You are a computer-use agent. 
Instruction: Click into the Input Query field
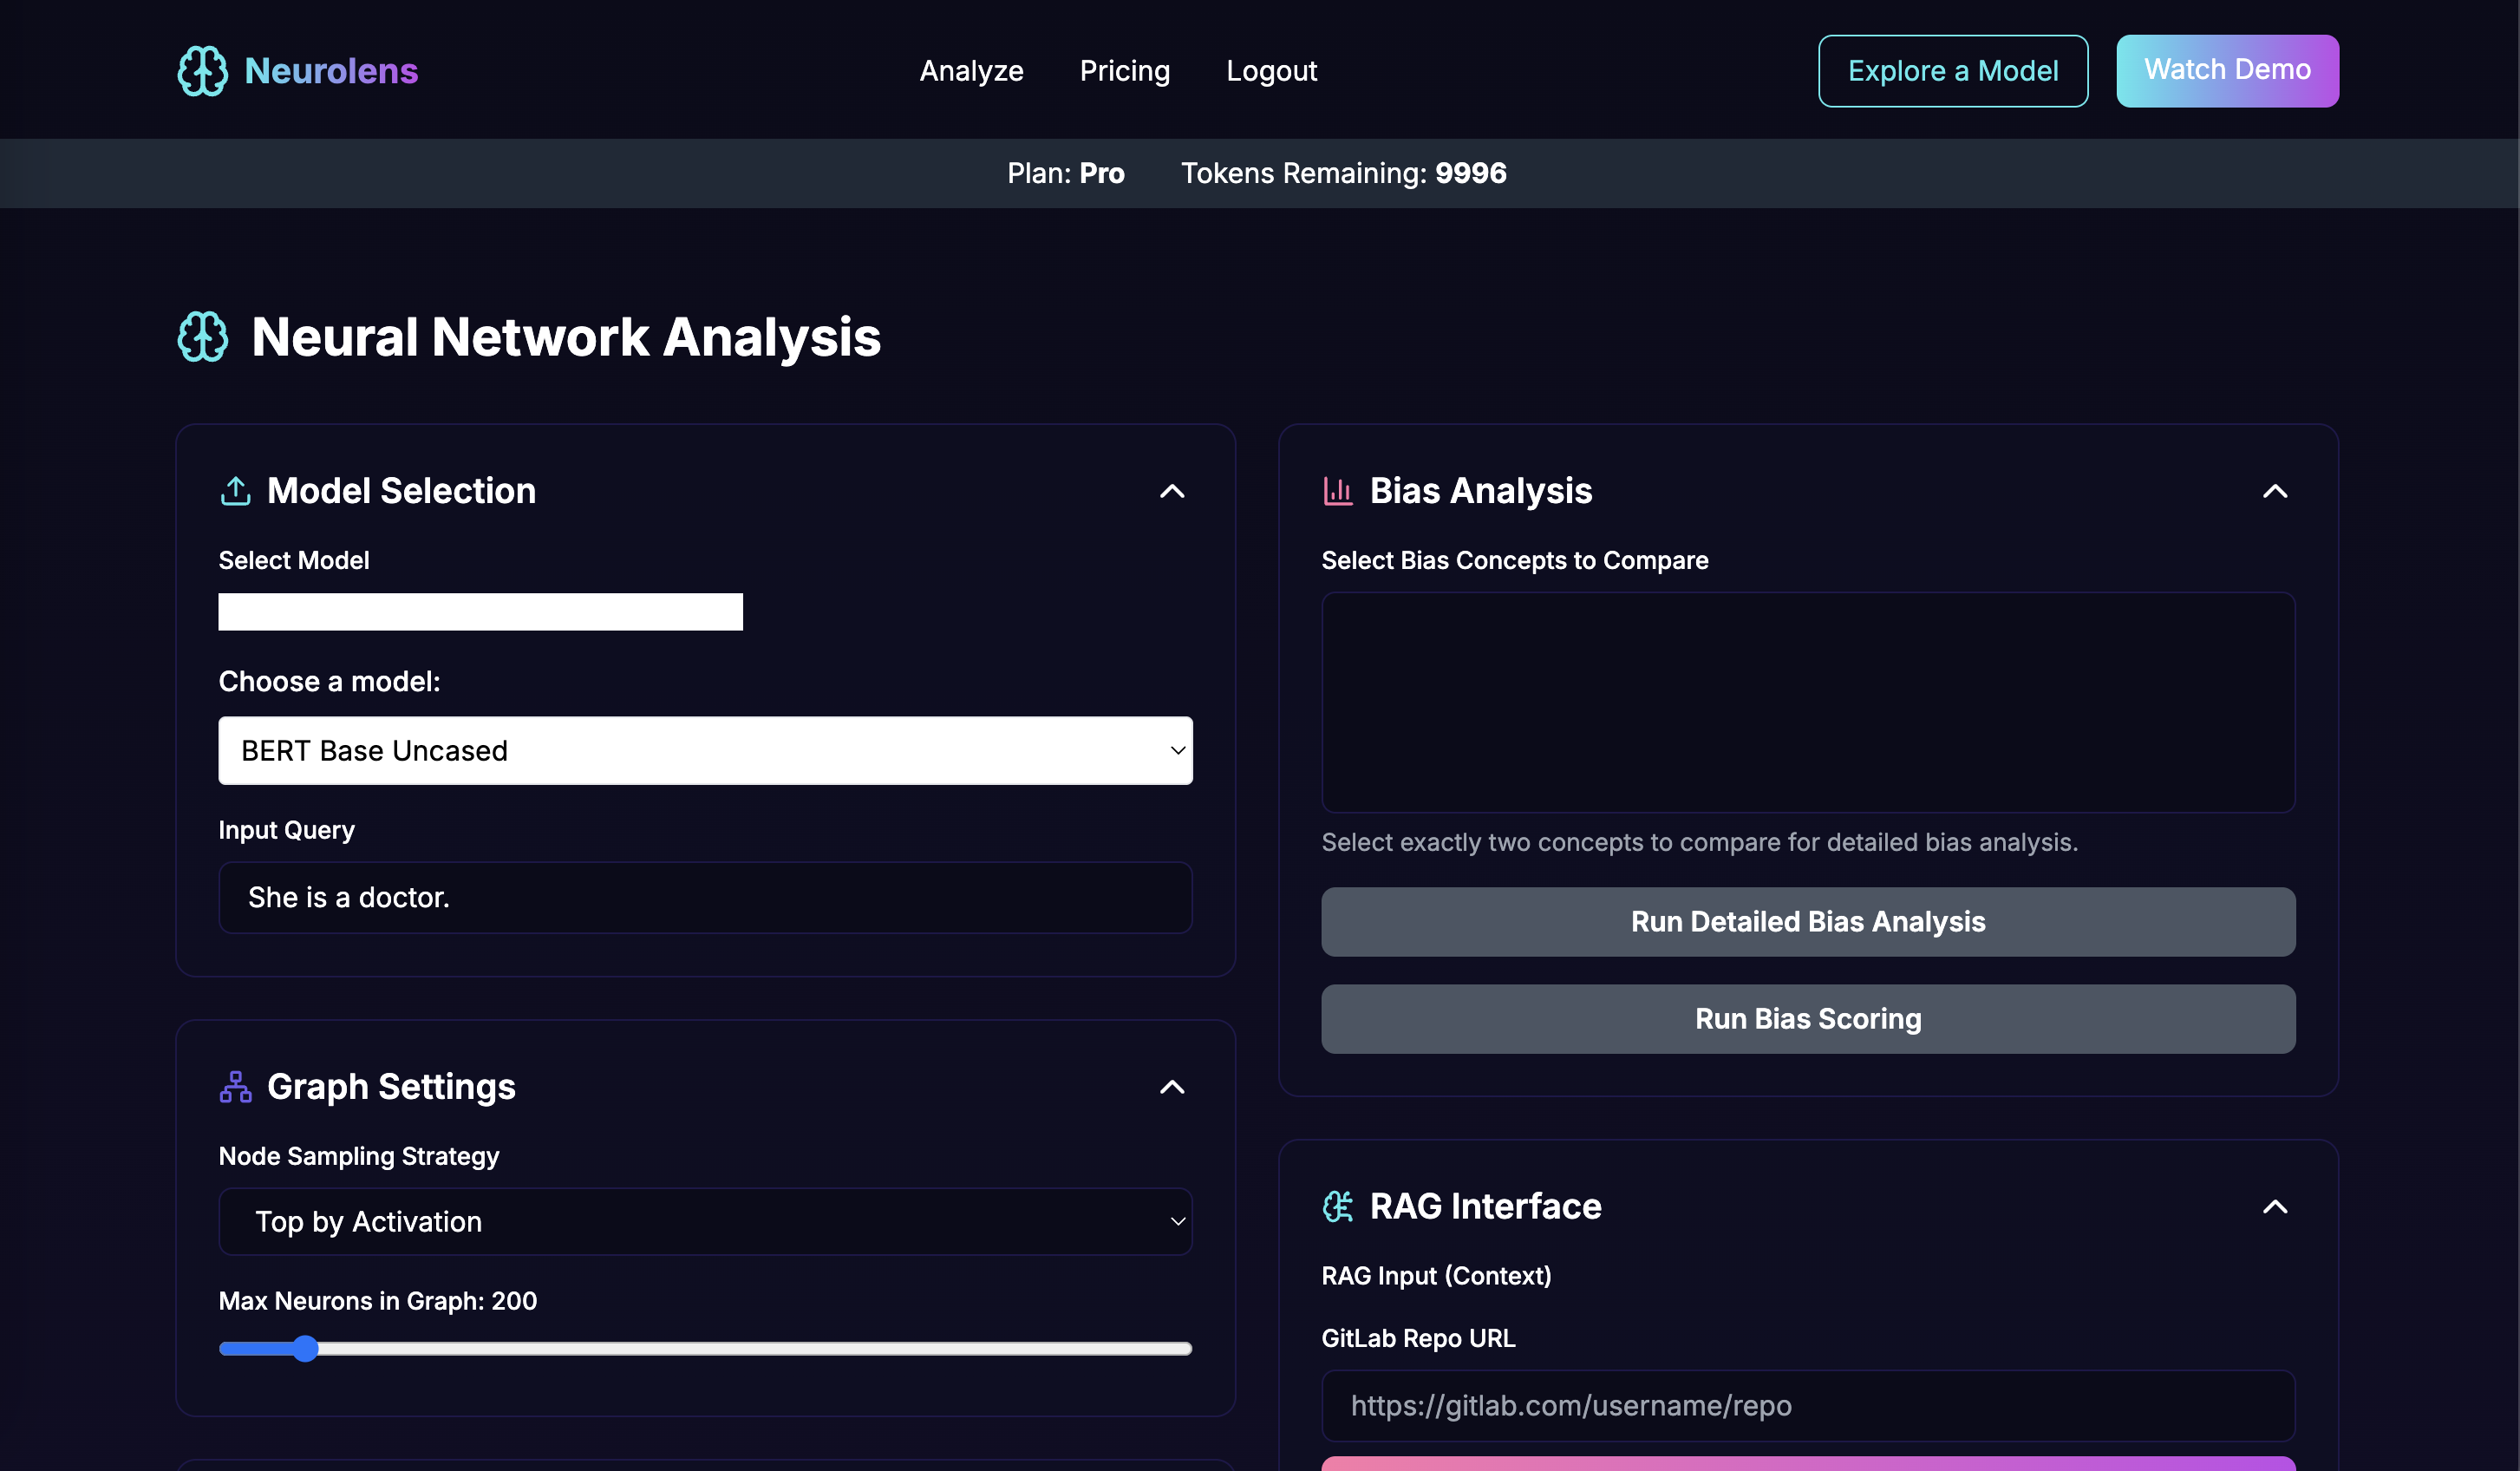click(x=705, y=898)
